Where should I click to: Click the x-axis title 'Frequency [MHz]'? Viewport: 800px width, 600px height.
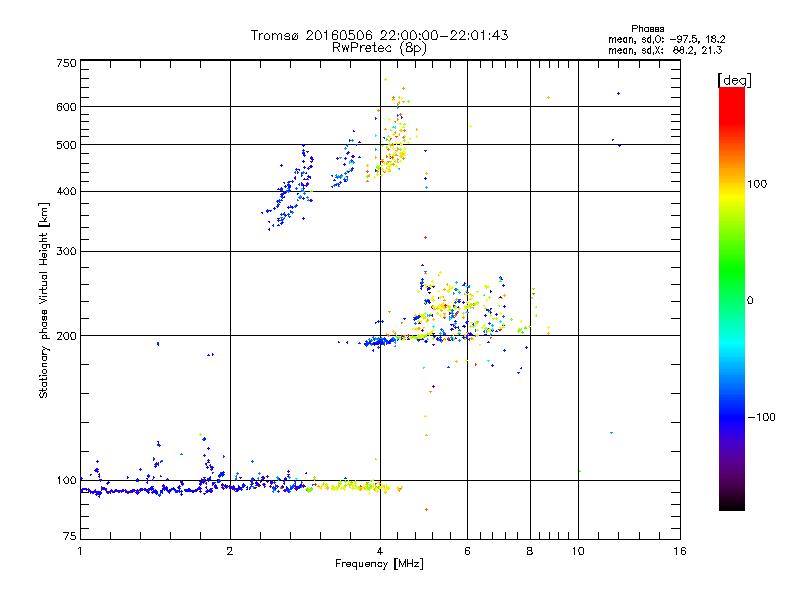(379, 564)
